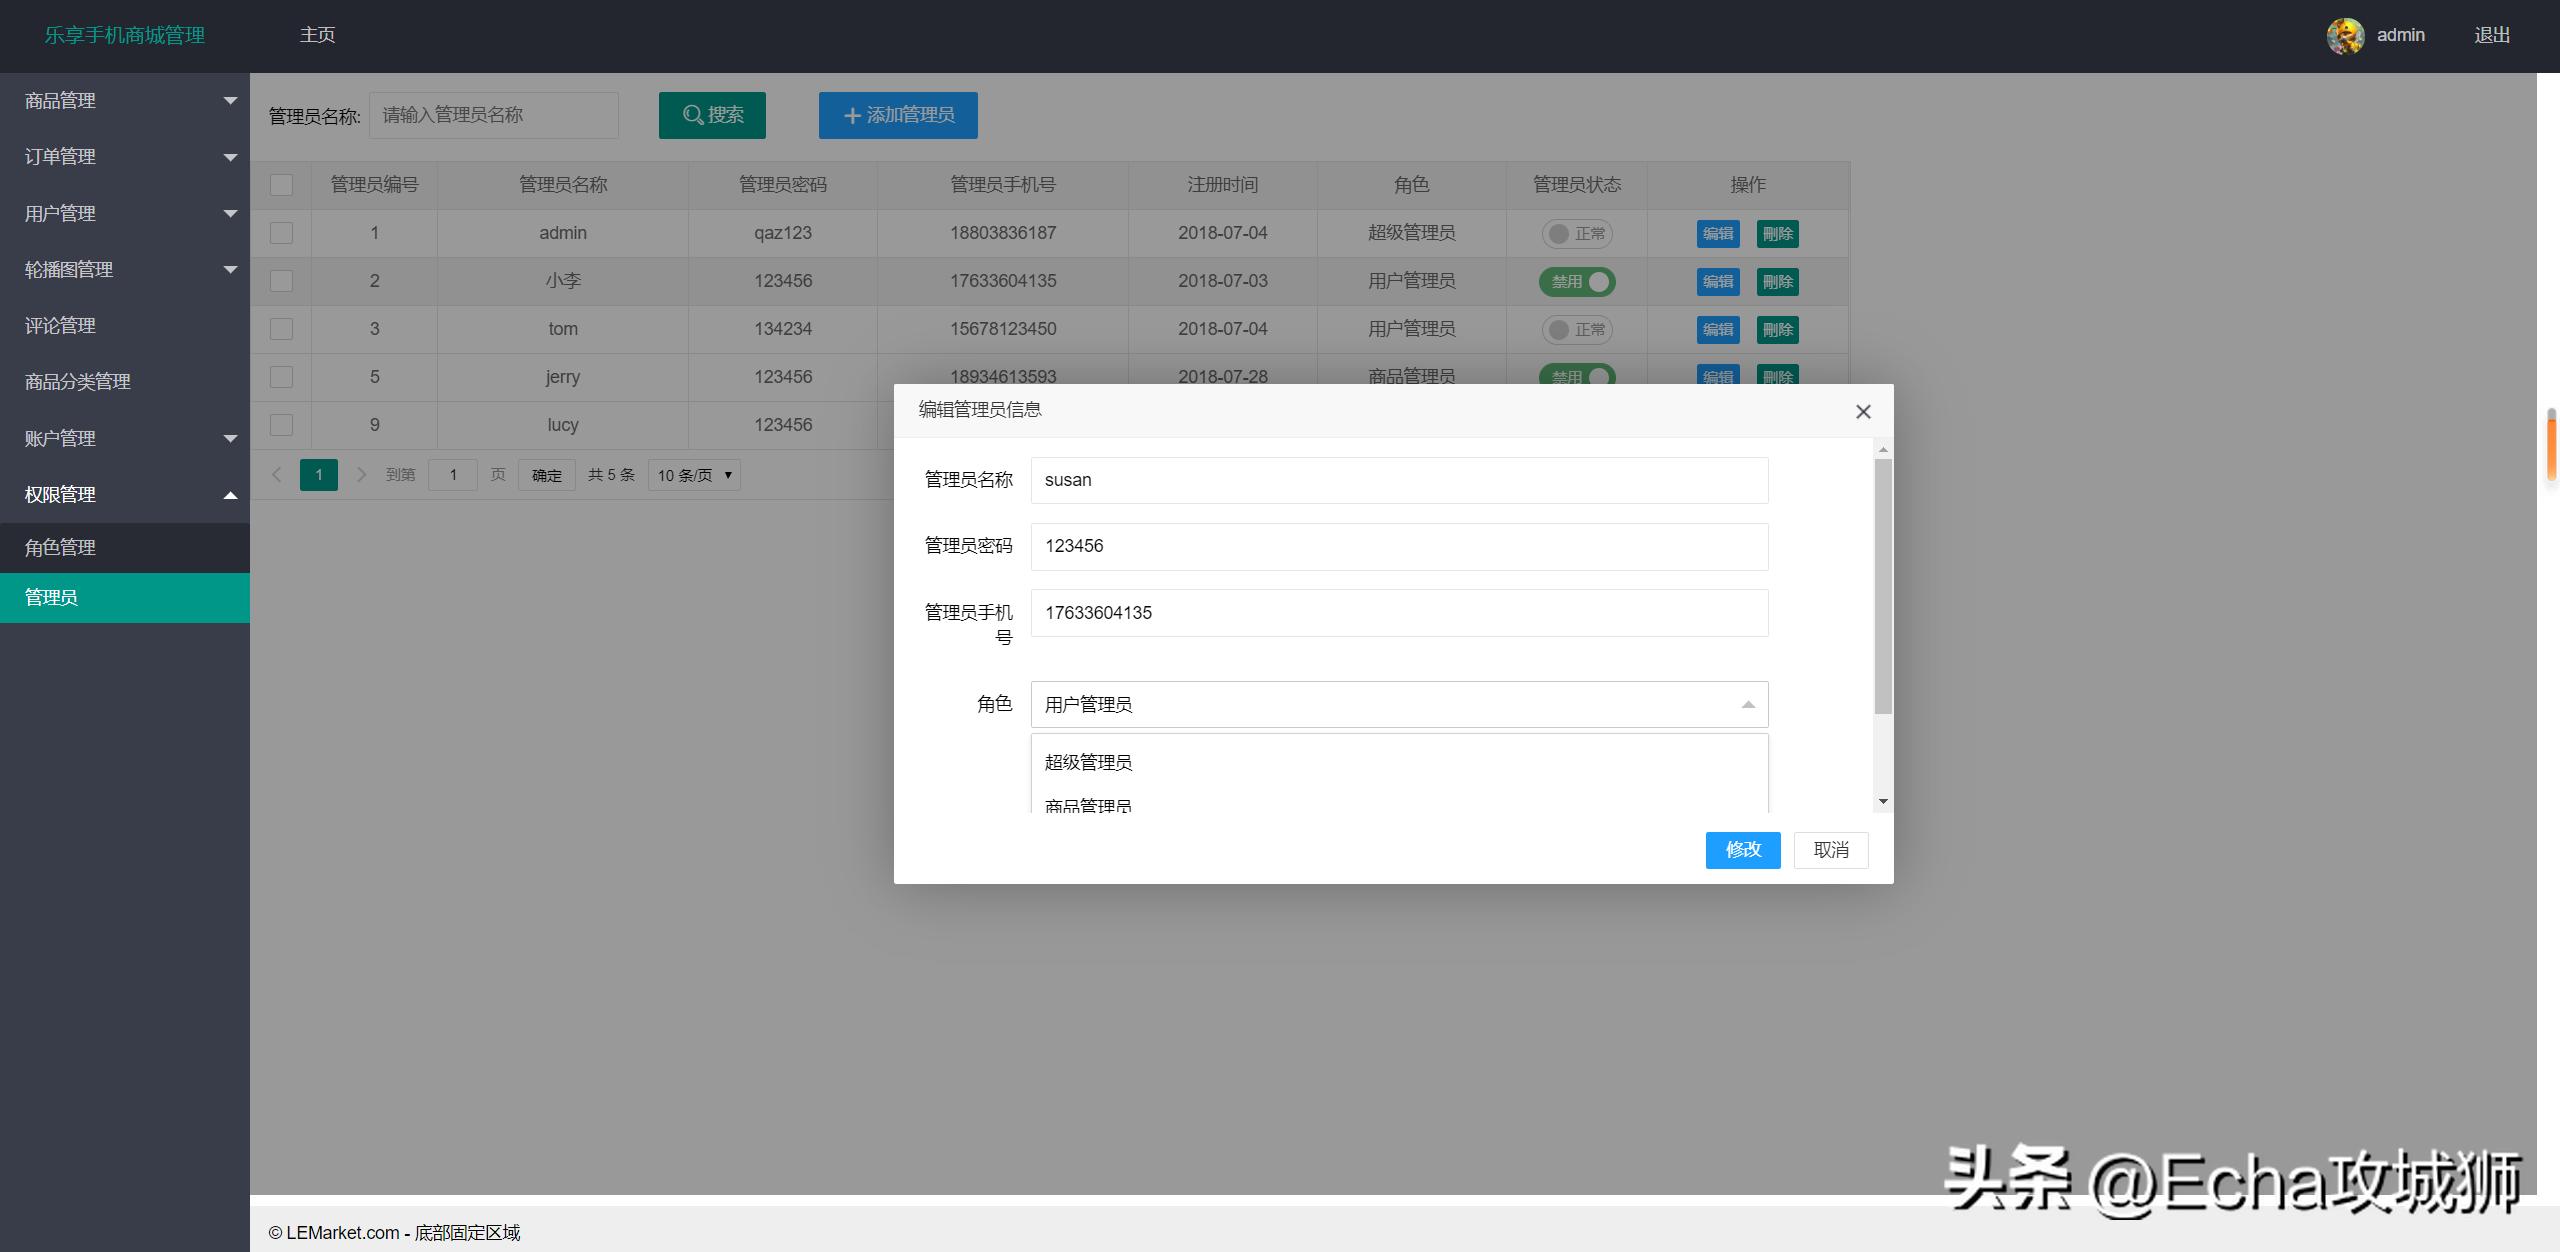Click the 修改 button to save changes
Viewport: 2560px width, 1252px height.
[1742, 850]
